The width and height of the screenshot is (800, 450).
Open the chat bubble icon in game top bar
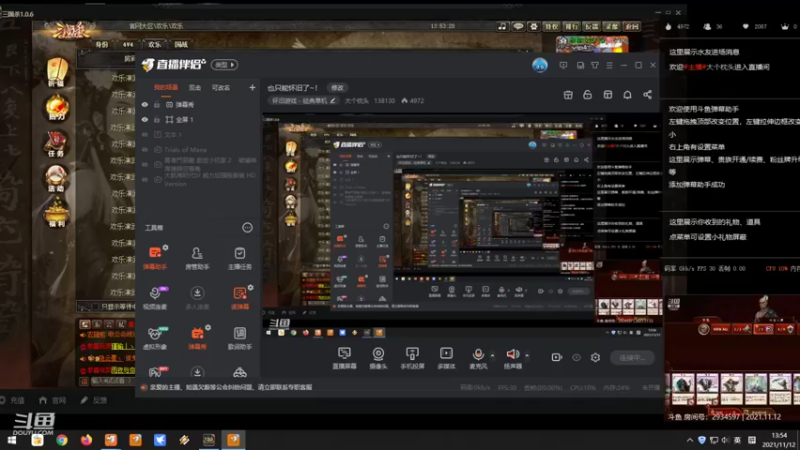(518, 26)
